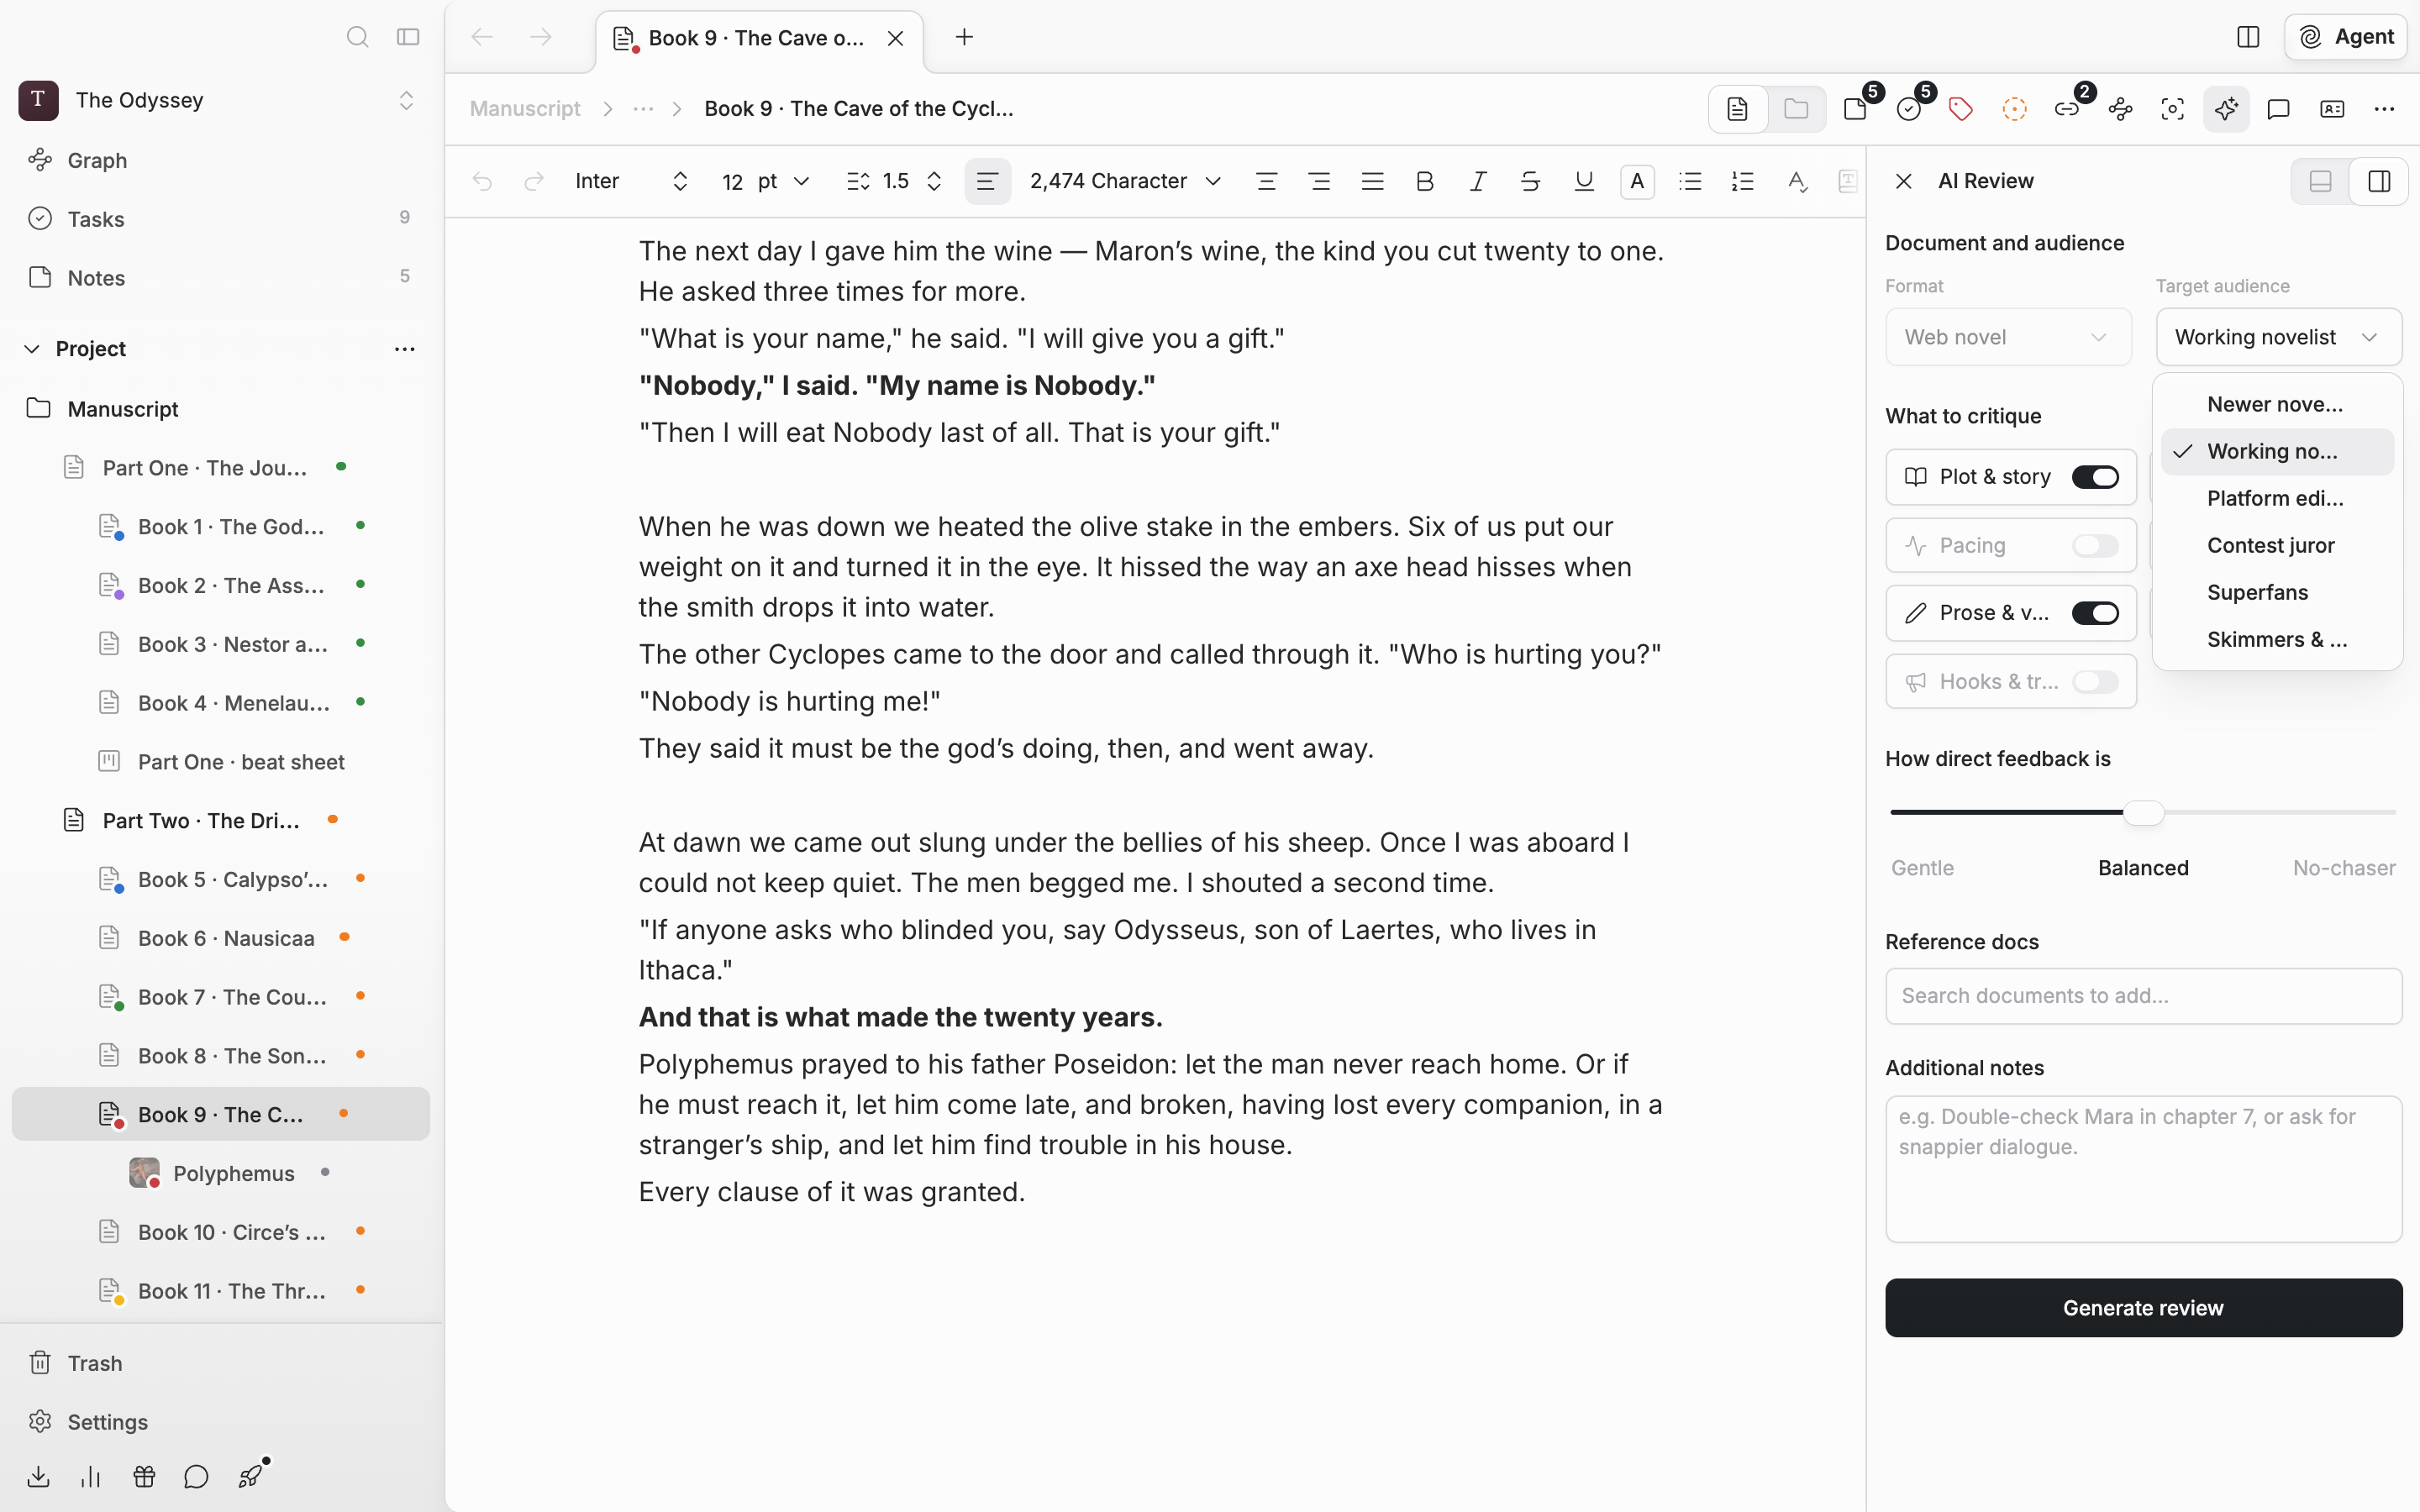Toggle strikethrough formatting
This screenshot has width=2420, height=1512.
[1531, 181]
